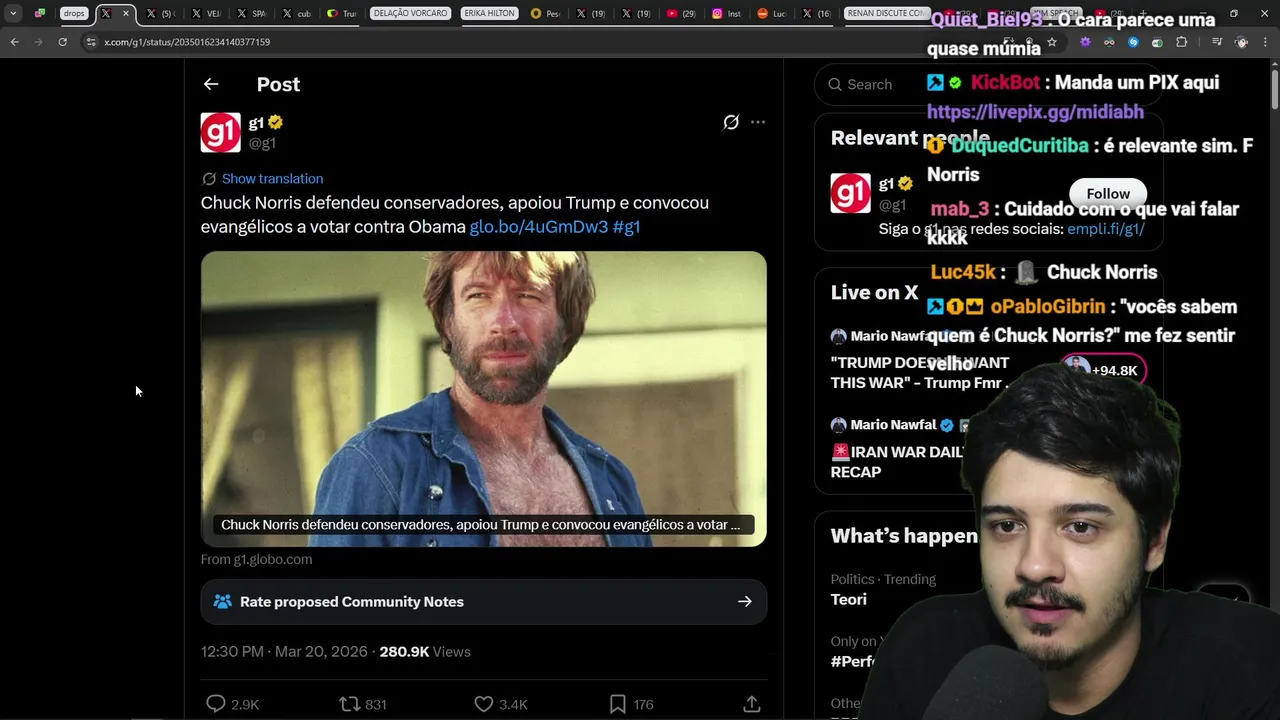Click g1's gold verified badge in the post

(275, 122)
